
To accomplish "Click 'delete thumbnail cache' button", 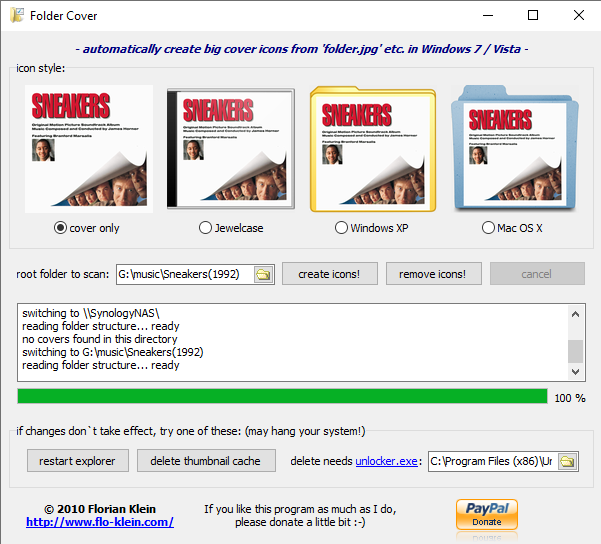I will [x=206, y=461].
